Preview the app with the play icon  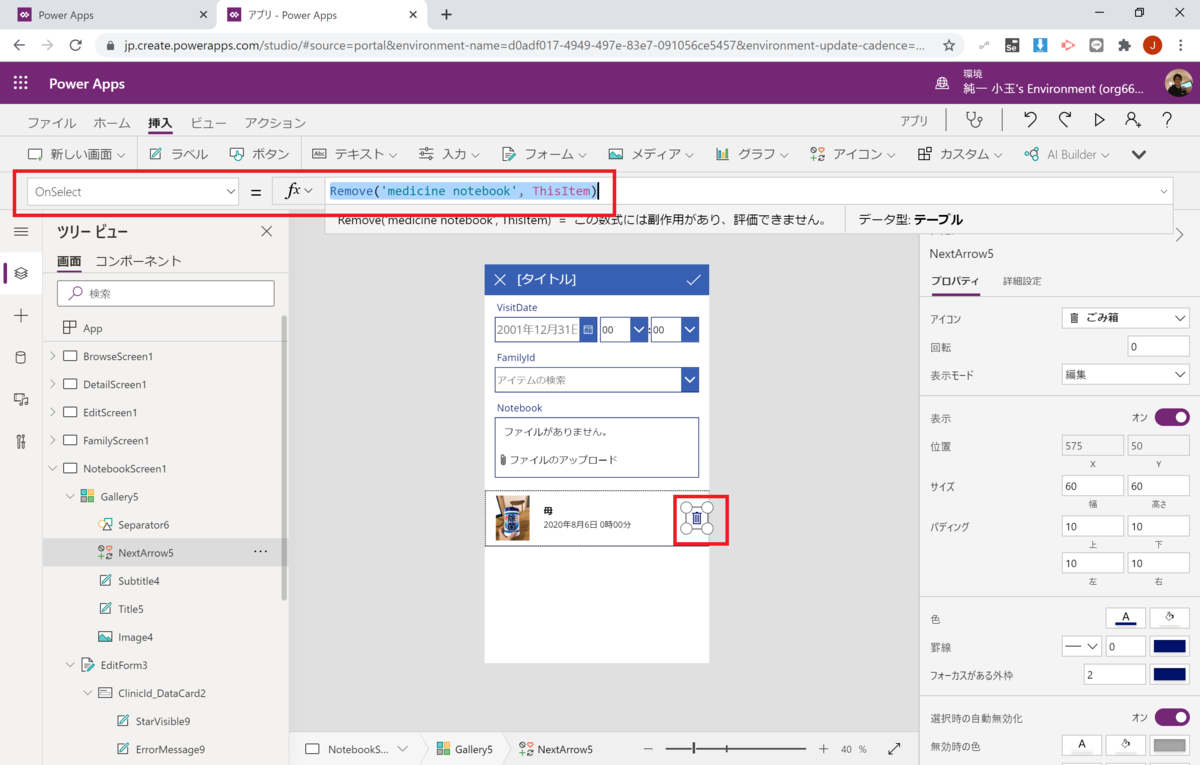(1099, 120)
